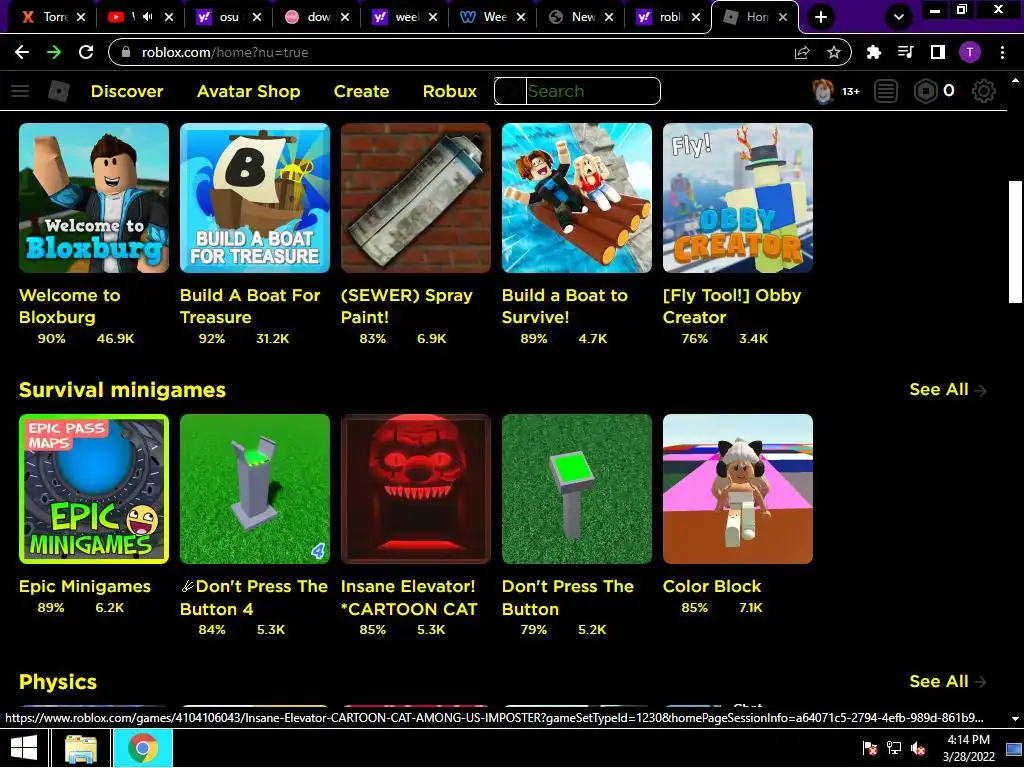Click the page vertical scrollbar thumb
Viewport: 1024px width, 768px height.
(1015, 242)
